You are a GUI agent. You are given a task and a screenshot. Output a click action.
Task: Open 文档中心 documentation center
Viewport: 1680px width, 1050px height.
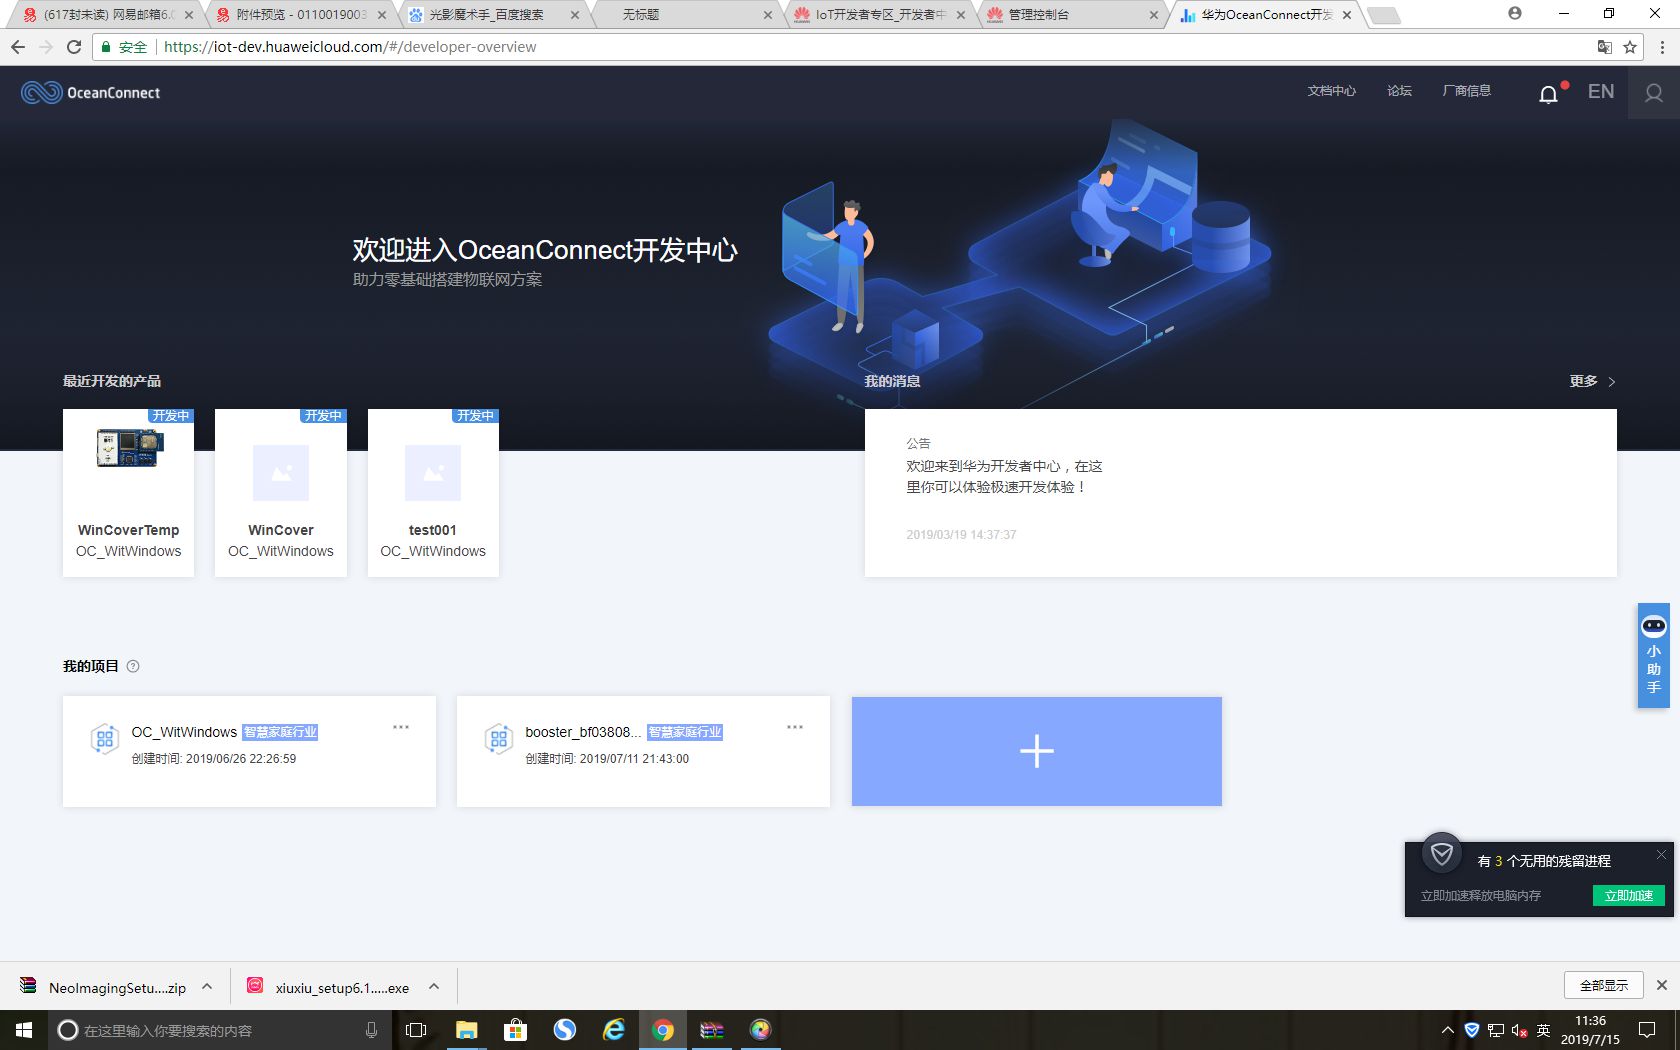[x=1331, y=91]
